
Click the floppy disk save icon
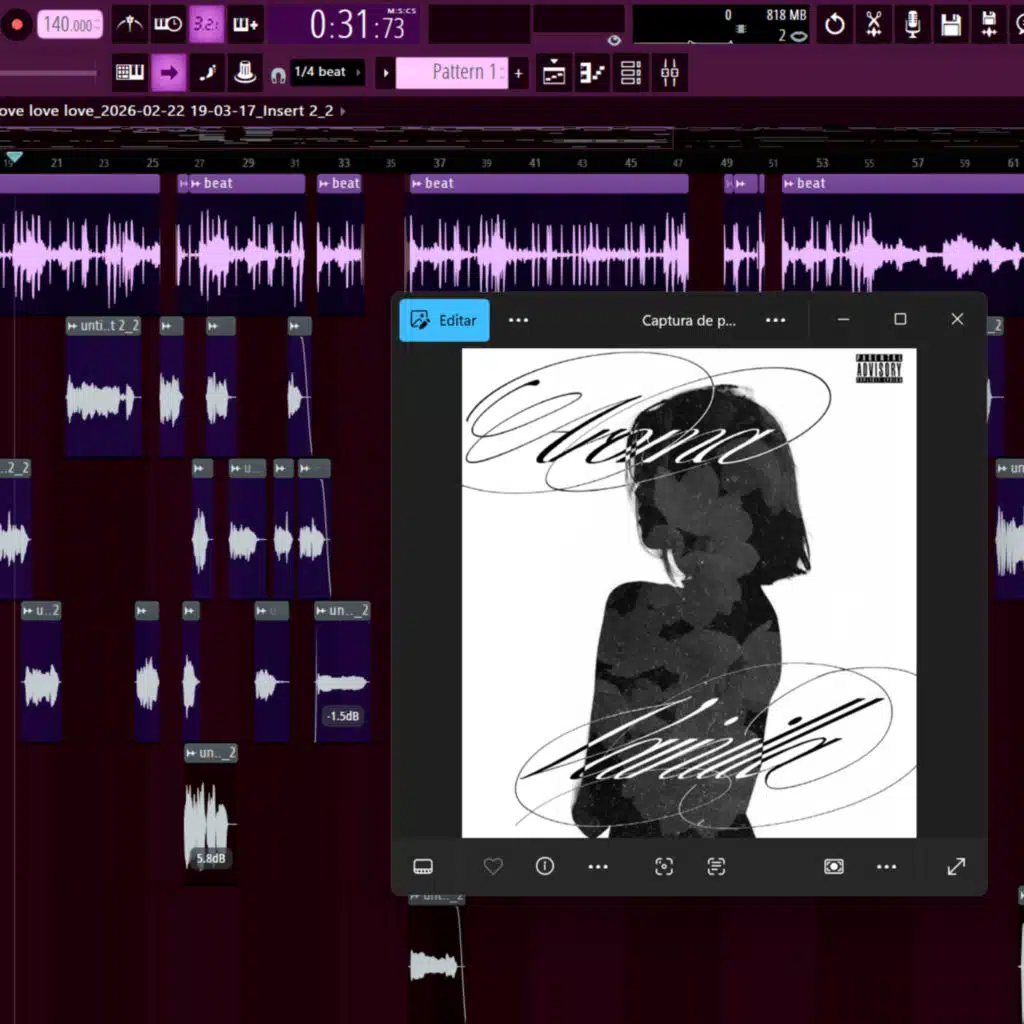pos(951,24)
